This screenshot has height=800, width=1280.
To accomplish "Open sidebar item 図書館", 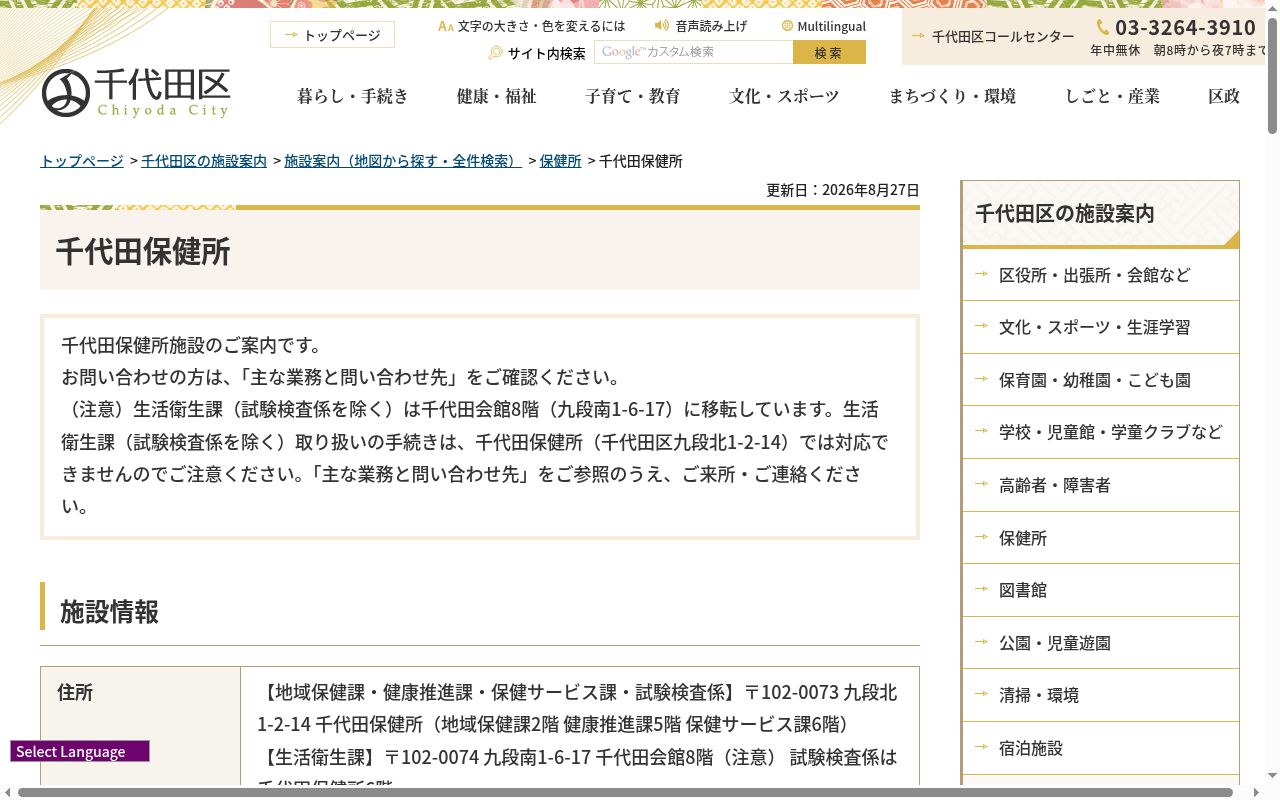I will [1100, 590].
